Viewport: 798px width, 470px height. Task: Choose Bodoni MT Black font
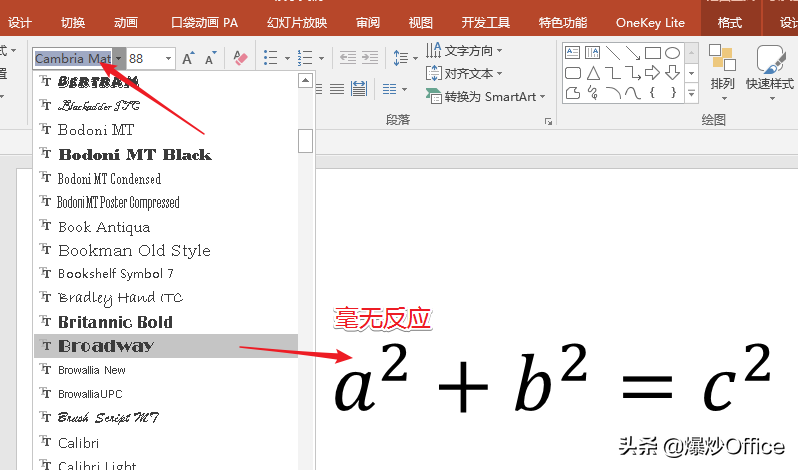(166, 154)
